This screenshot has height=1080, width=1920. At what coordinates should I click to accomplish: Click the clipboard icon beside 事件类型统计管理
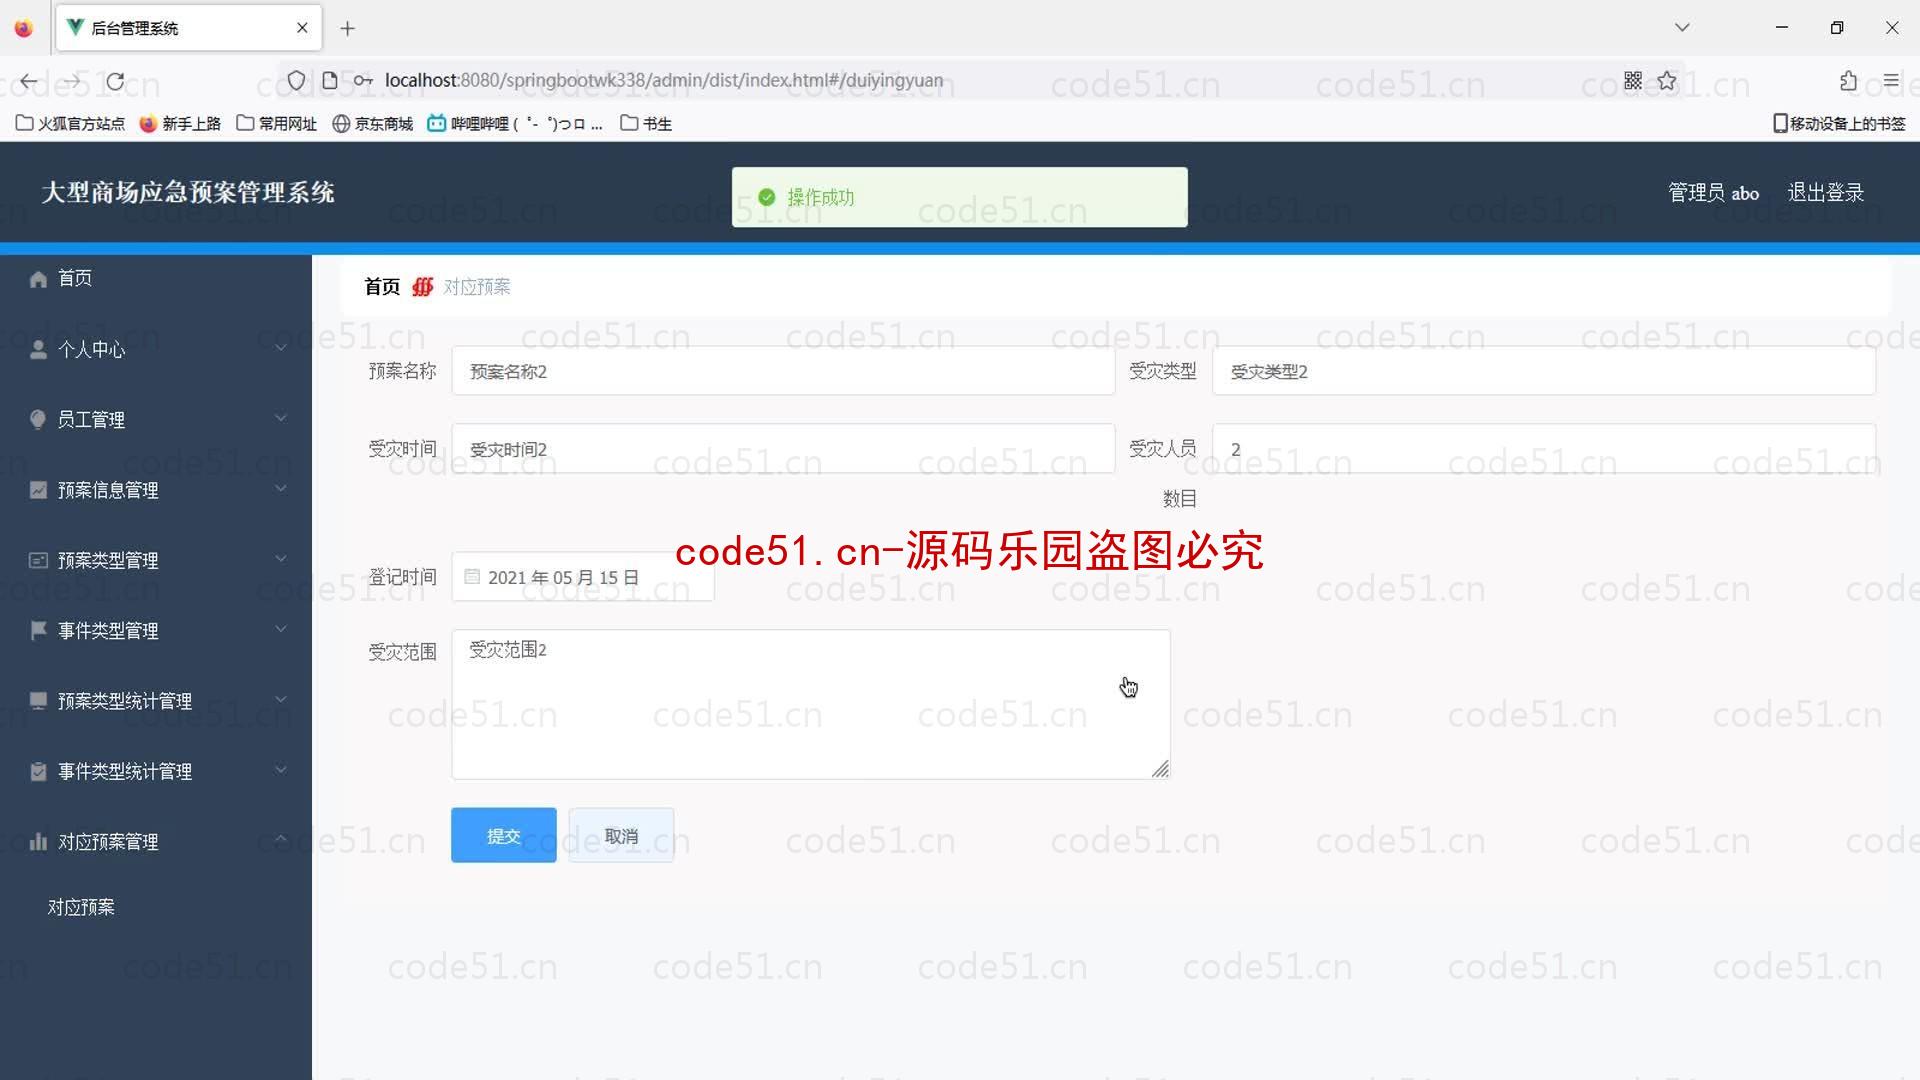pos(38,771)
